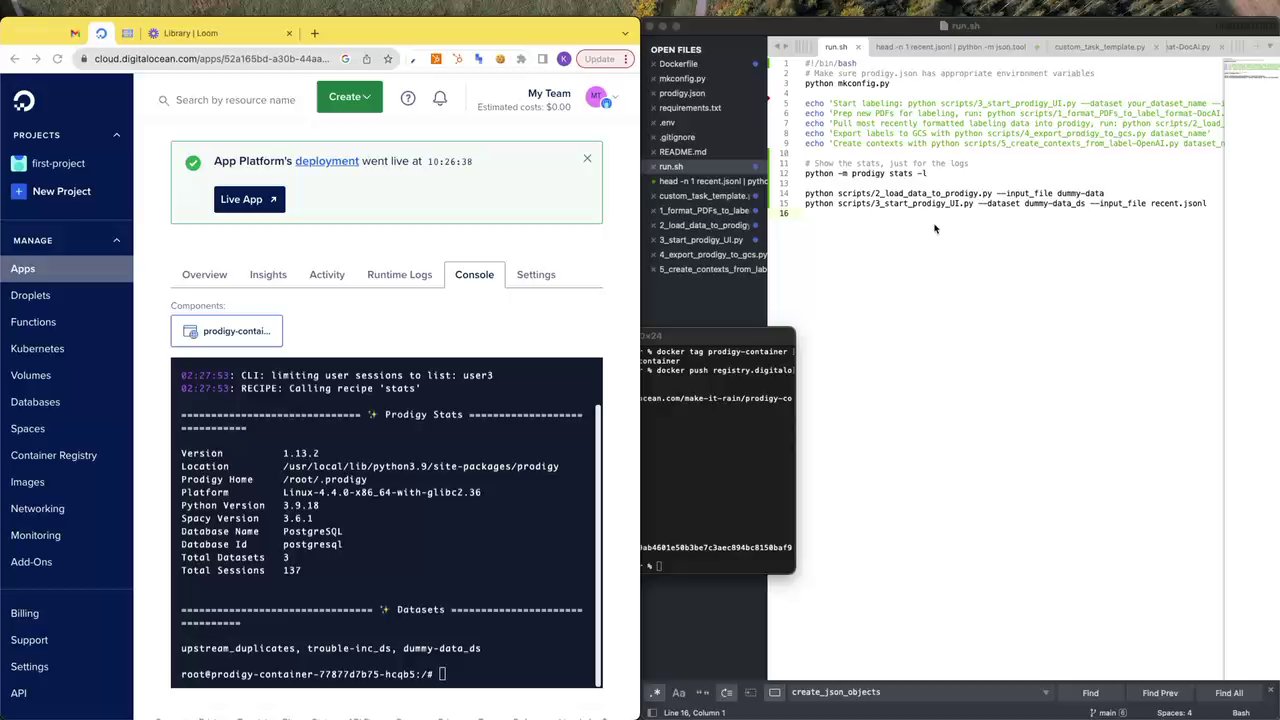
Task: Click the share icon in the address bar
Action: click(x=367, y=59)
